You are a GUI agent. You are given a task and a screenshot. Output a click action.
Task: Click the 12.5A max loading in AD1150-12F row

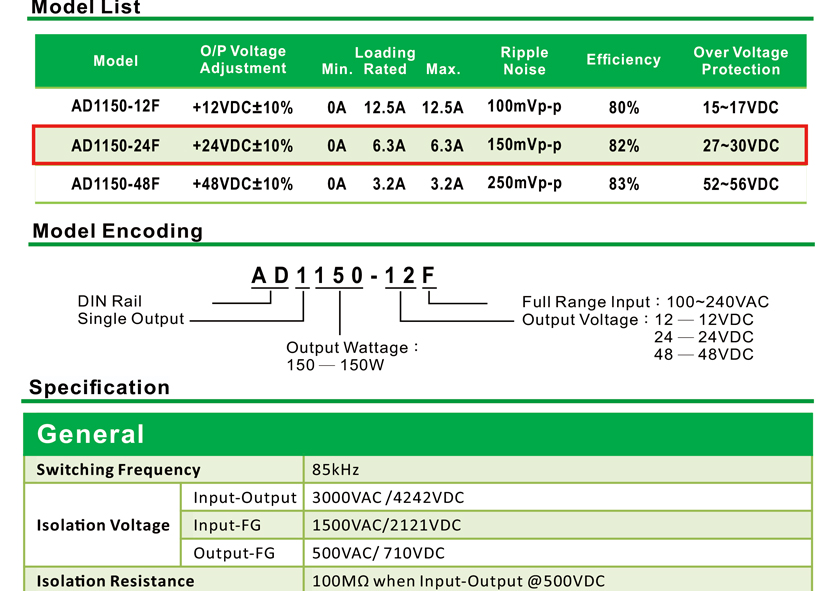pos(443,108)
